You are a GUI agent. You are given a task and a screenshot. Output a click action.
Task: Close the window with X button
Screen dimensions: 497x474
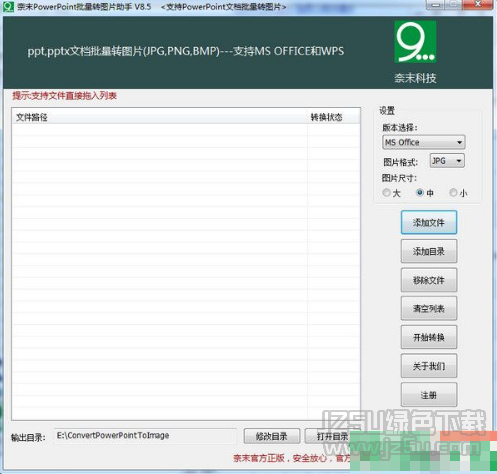tap(478, 4)
